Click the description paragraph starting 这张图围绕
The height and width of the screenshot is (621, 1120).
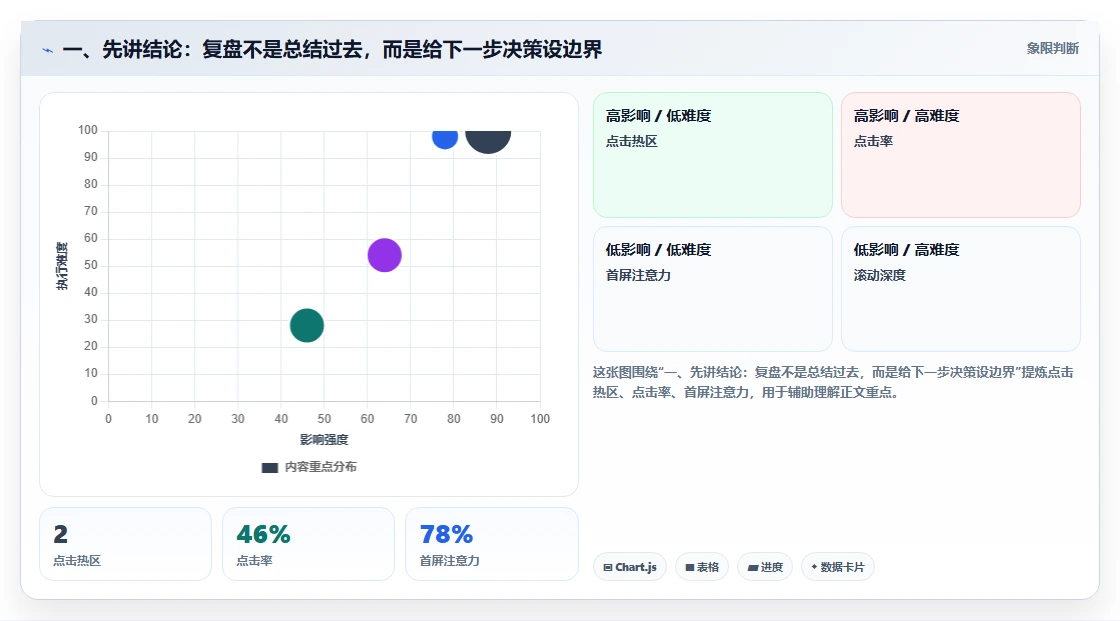click(x=833, y=382)
